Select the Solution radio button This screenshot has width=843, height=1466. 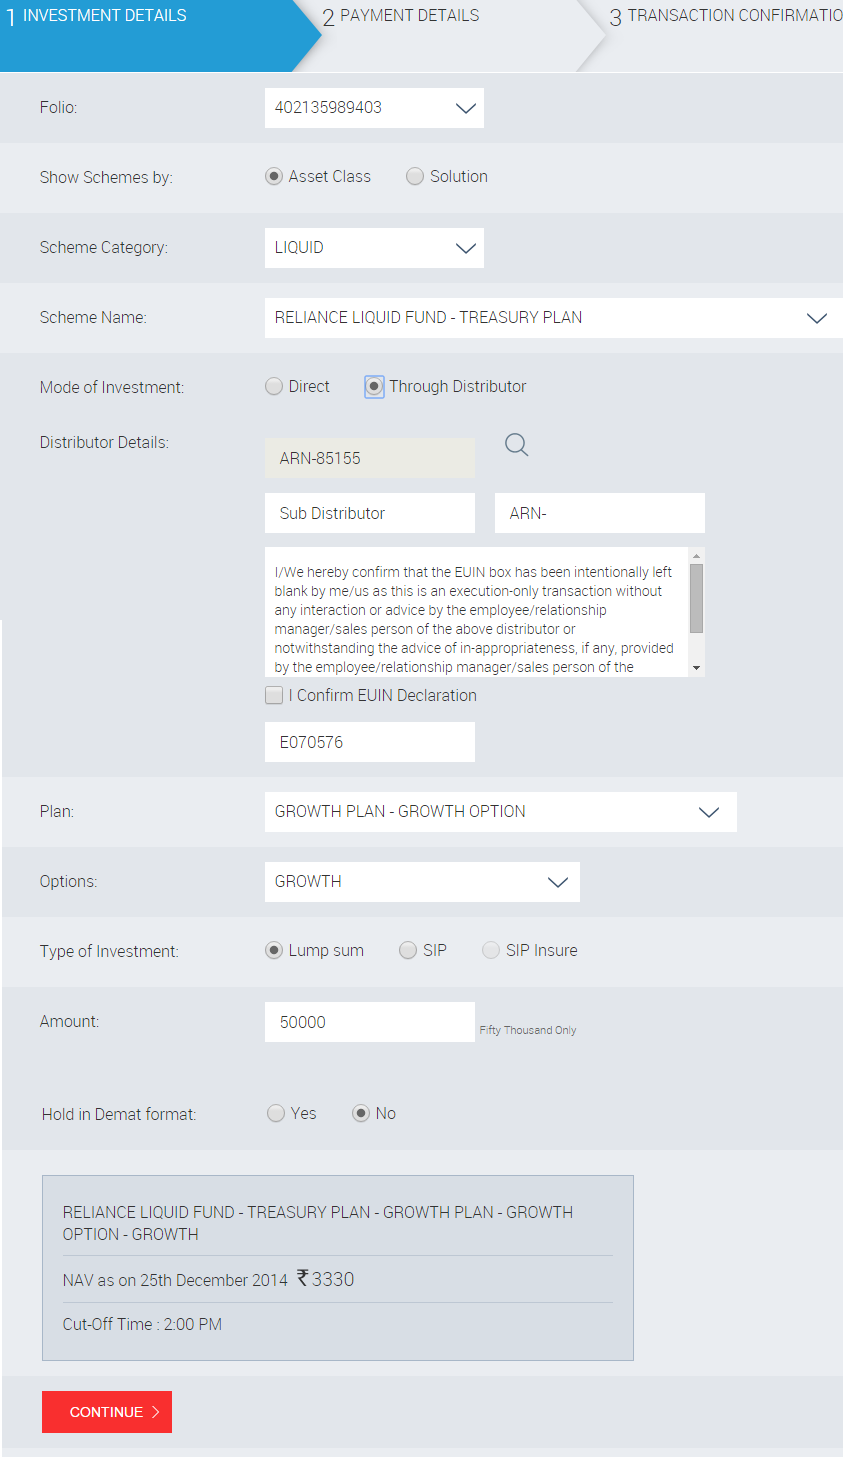(415, 176)
